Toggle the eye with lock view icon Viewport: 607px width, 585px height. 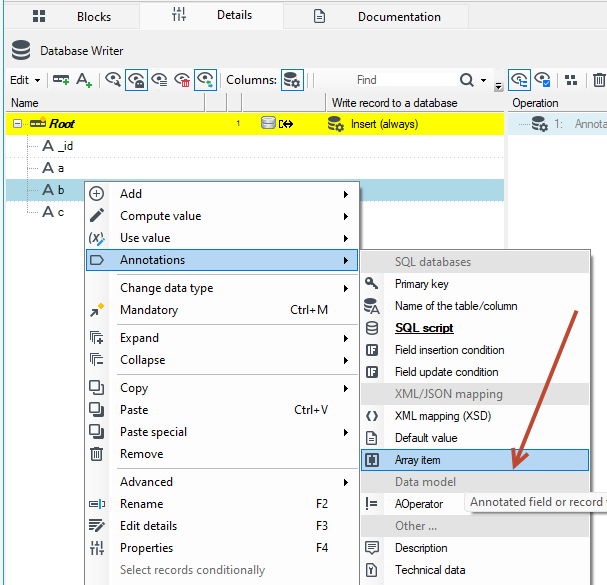click(136, 80)
